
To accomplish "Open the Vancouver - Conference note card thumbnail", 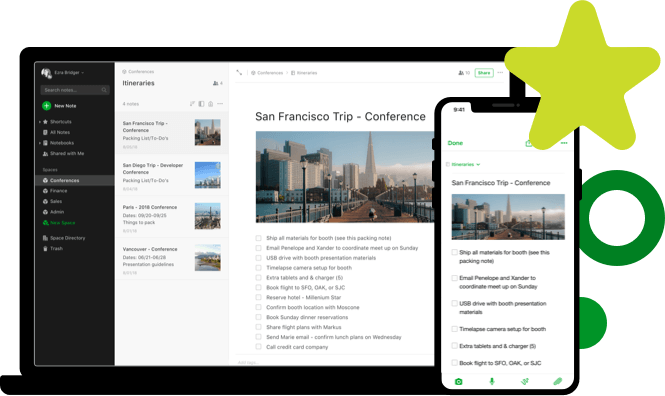I will pos(208,258).
